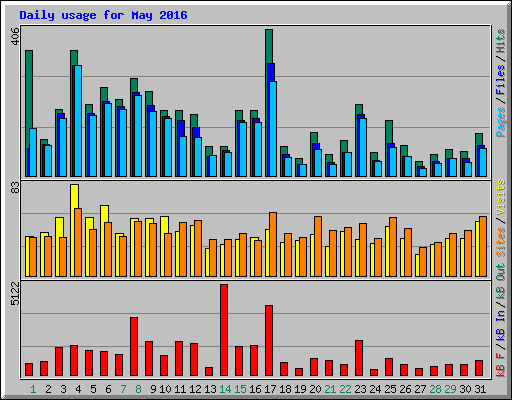This screenshot has width=512, height=400.
Task: Click the red kB bar for day 1
Action: click(29, 370)
